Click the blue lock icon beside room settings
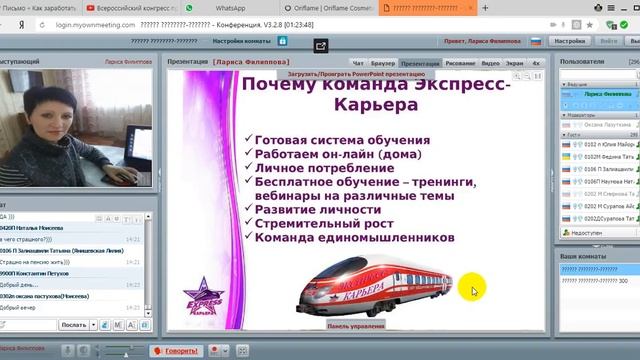This screenshot has width=640, height=360. coord(282,41)
